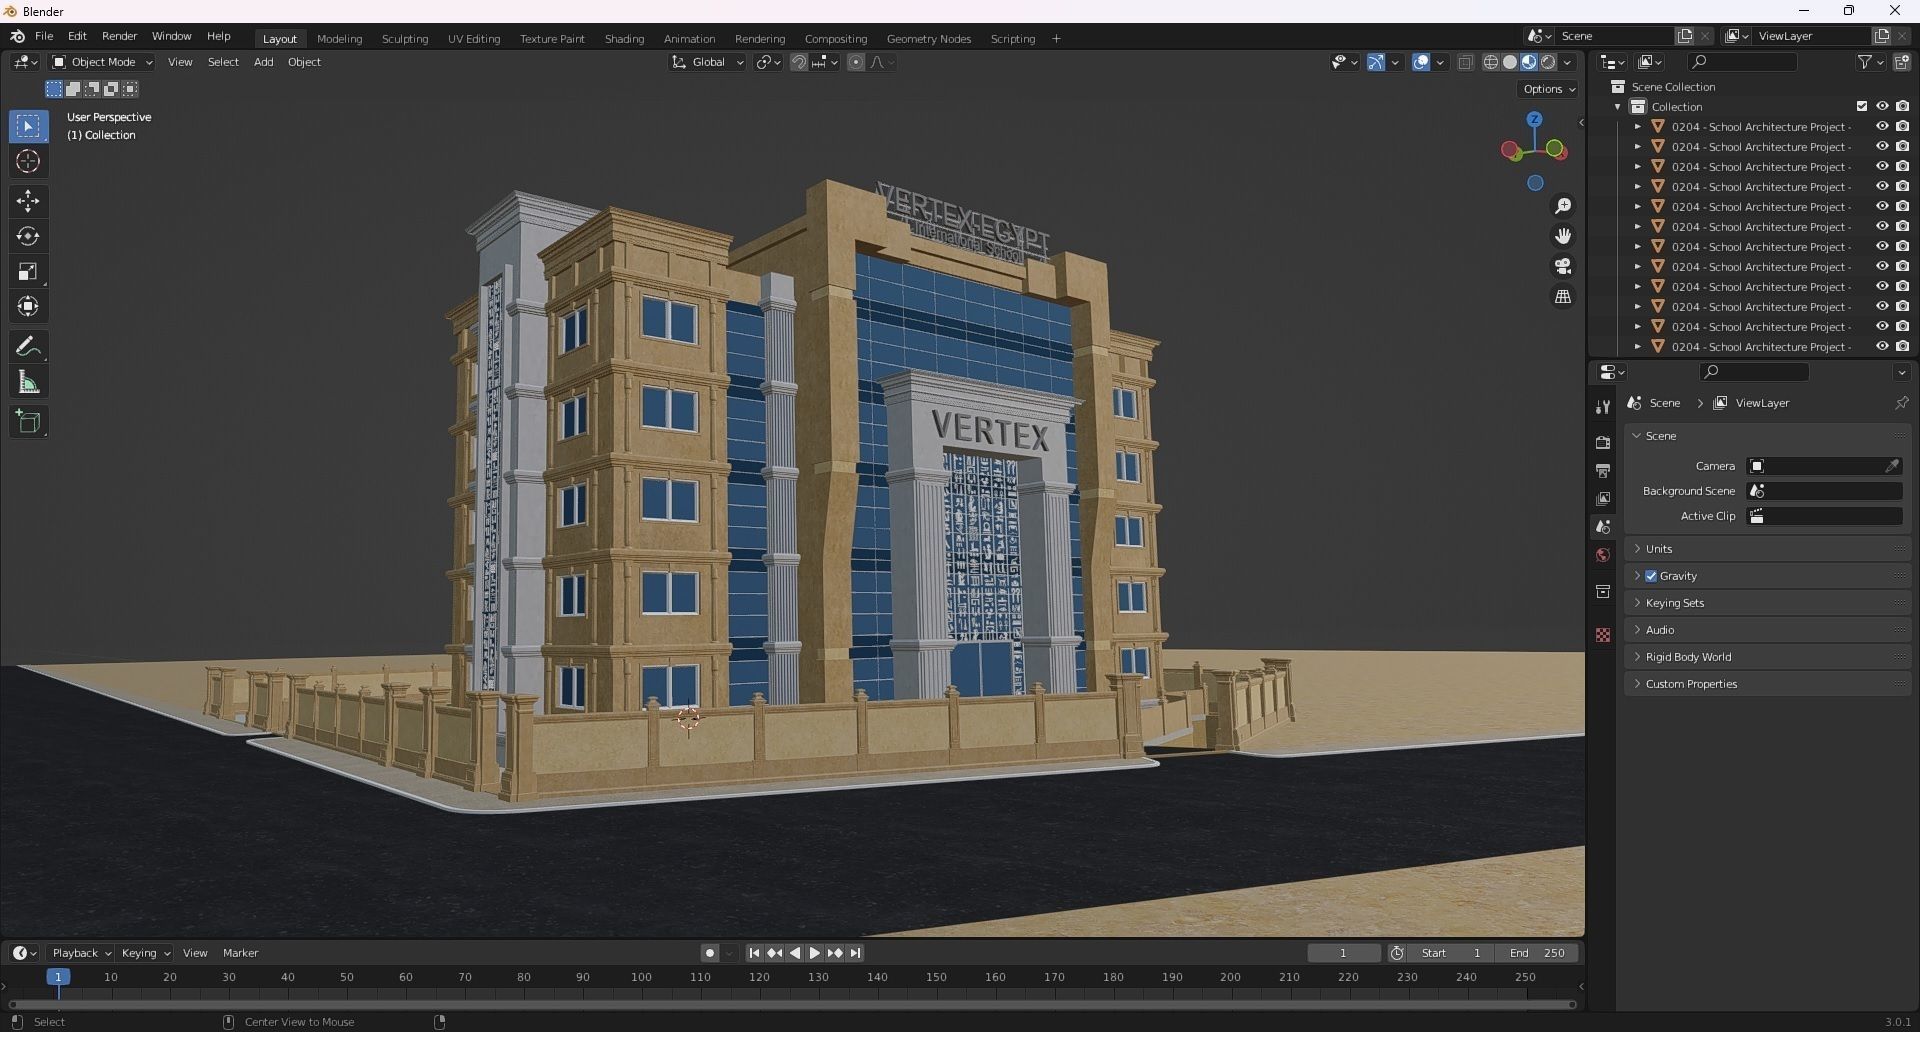Toggle show overlays button
Viewport: 1920px width, 1040px height.
tap(1421, 62)
